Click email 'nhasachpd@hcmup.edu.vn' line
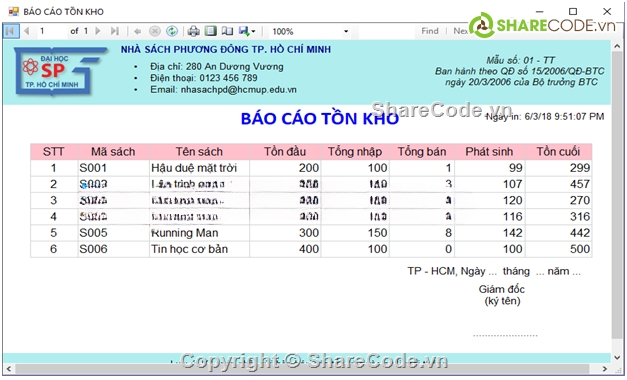Viewport: 627px width, 380px height. (x=223, y=90)
